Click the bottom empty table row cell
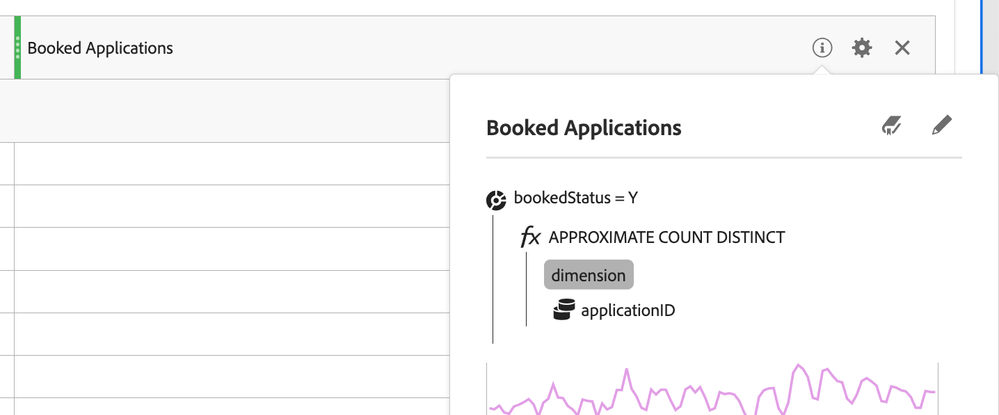The width and height of the screenshot is (999, 415). (230, 405)
